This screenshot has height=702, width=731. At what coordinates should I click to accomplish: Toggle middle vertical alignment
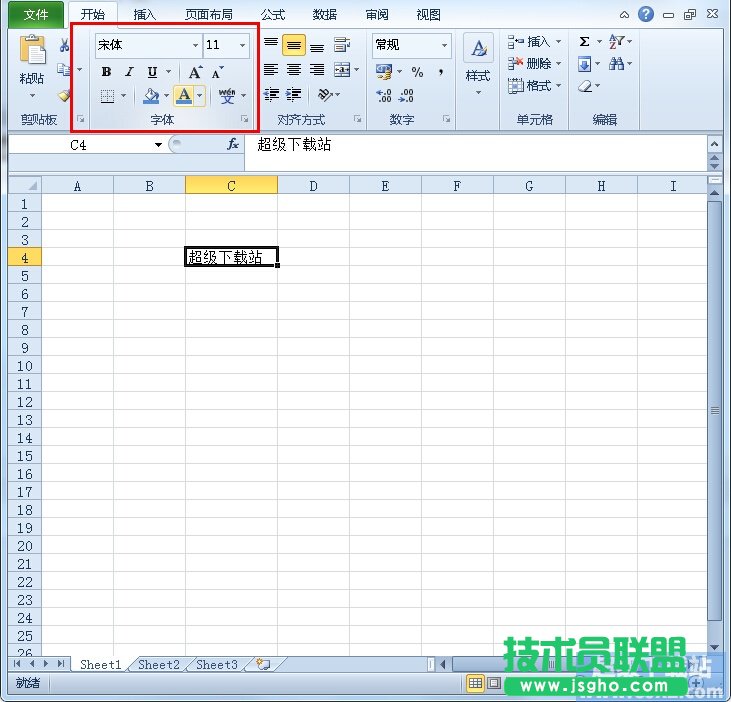click(x=294, y=45)
